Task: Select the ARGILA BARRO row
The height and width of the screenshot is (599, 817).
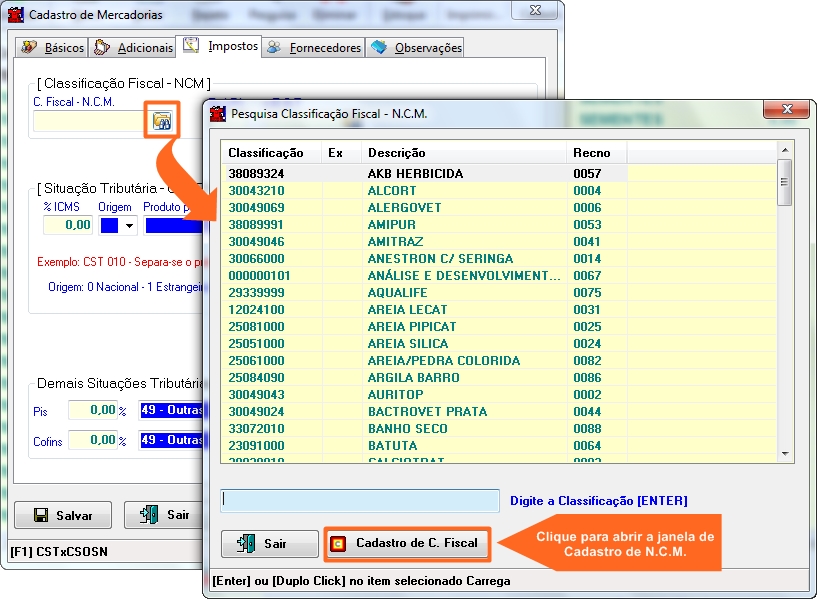Action: 499,378
